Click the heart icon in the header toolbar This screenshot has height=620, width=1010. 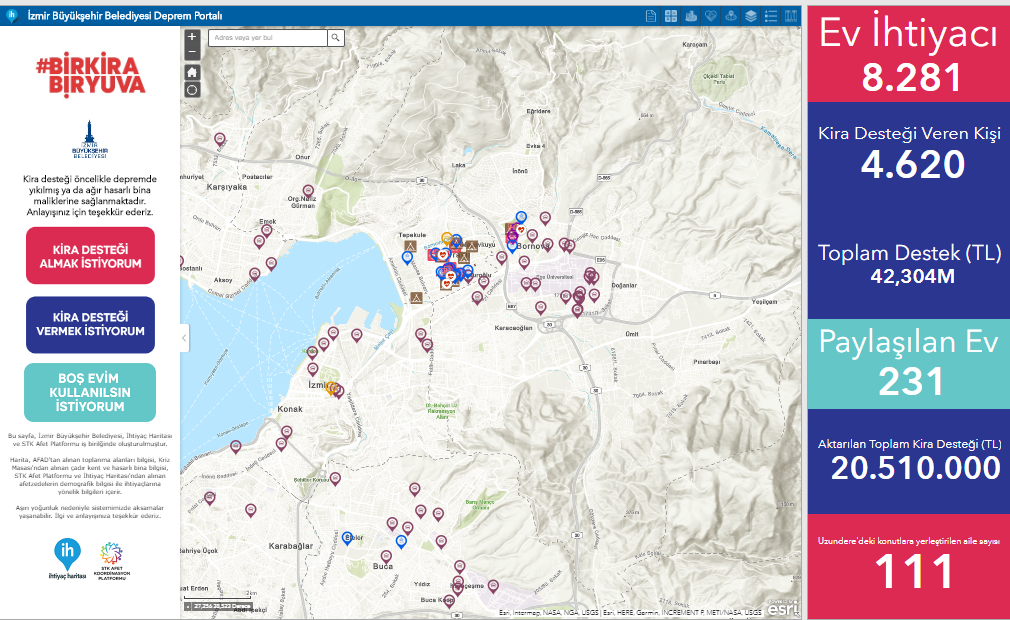click(x=711, y=16)
